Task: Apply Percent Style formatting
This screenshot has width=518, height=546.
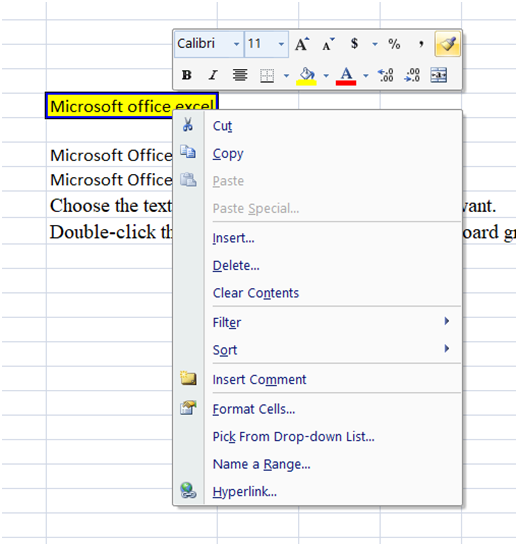Action: [394, 44]
